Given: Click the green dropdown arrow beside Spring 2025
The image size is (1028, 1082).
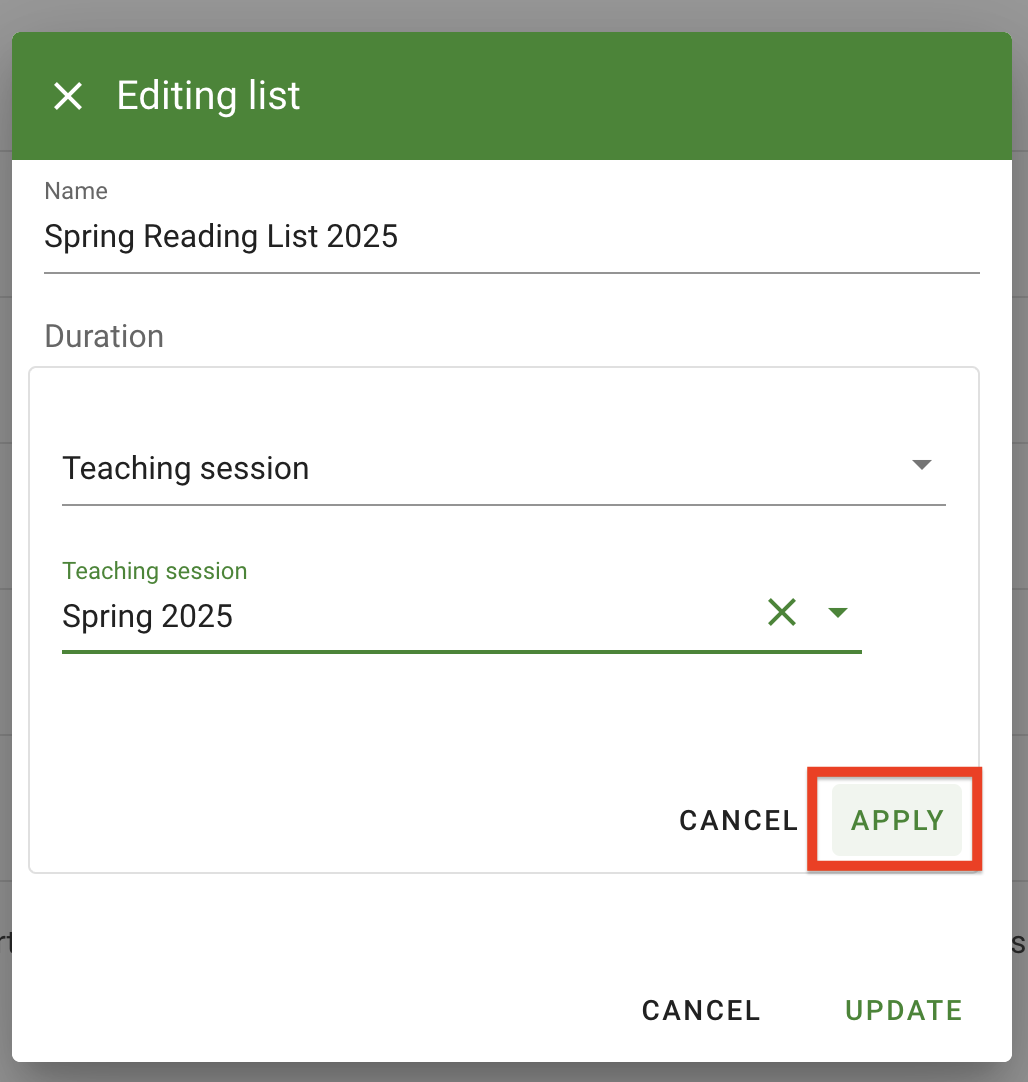Looking at the screenshot, I should (839, 612).
